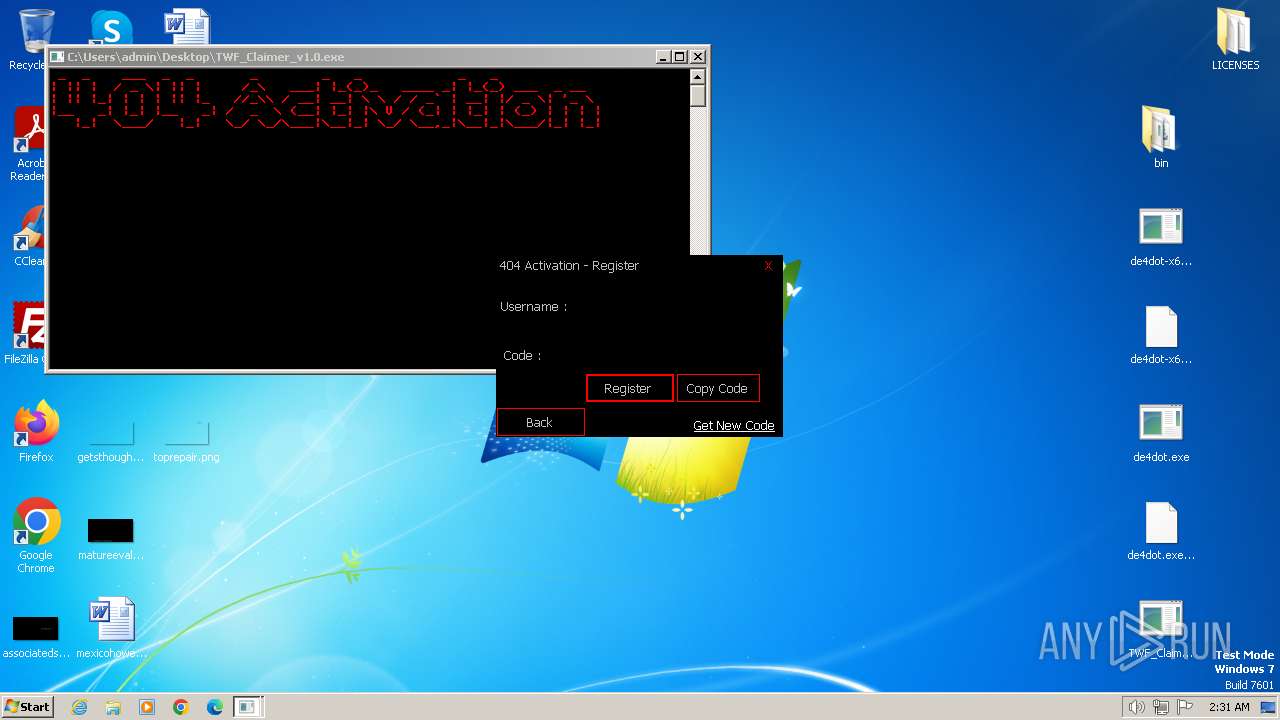Open the Get New Code link
The image size is (1280, 720).
tap(733, 425)
